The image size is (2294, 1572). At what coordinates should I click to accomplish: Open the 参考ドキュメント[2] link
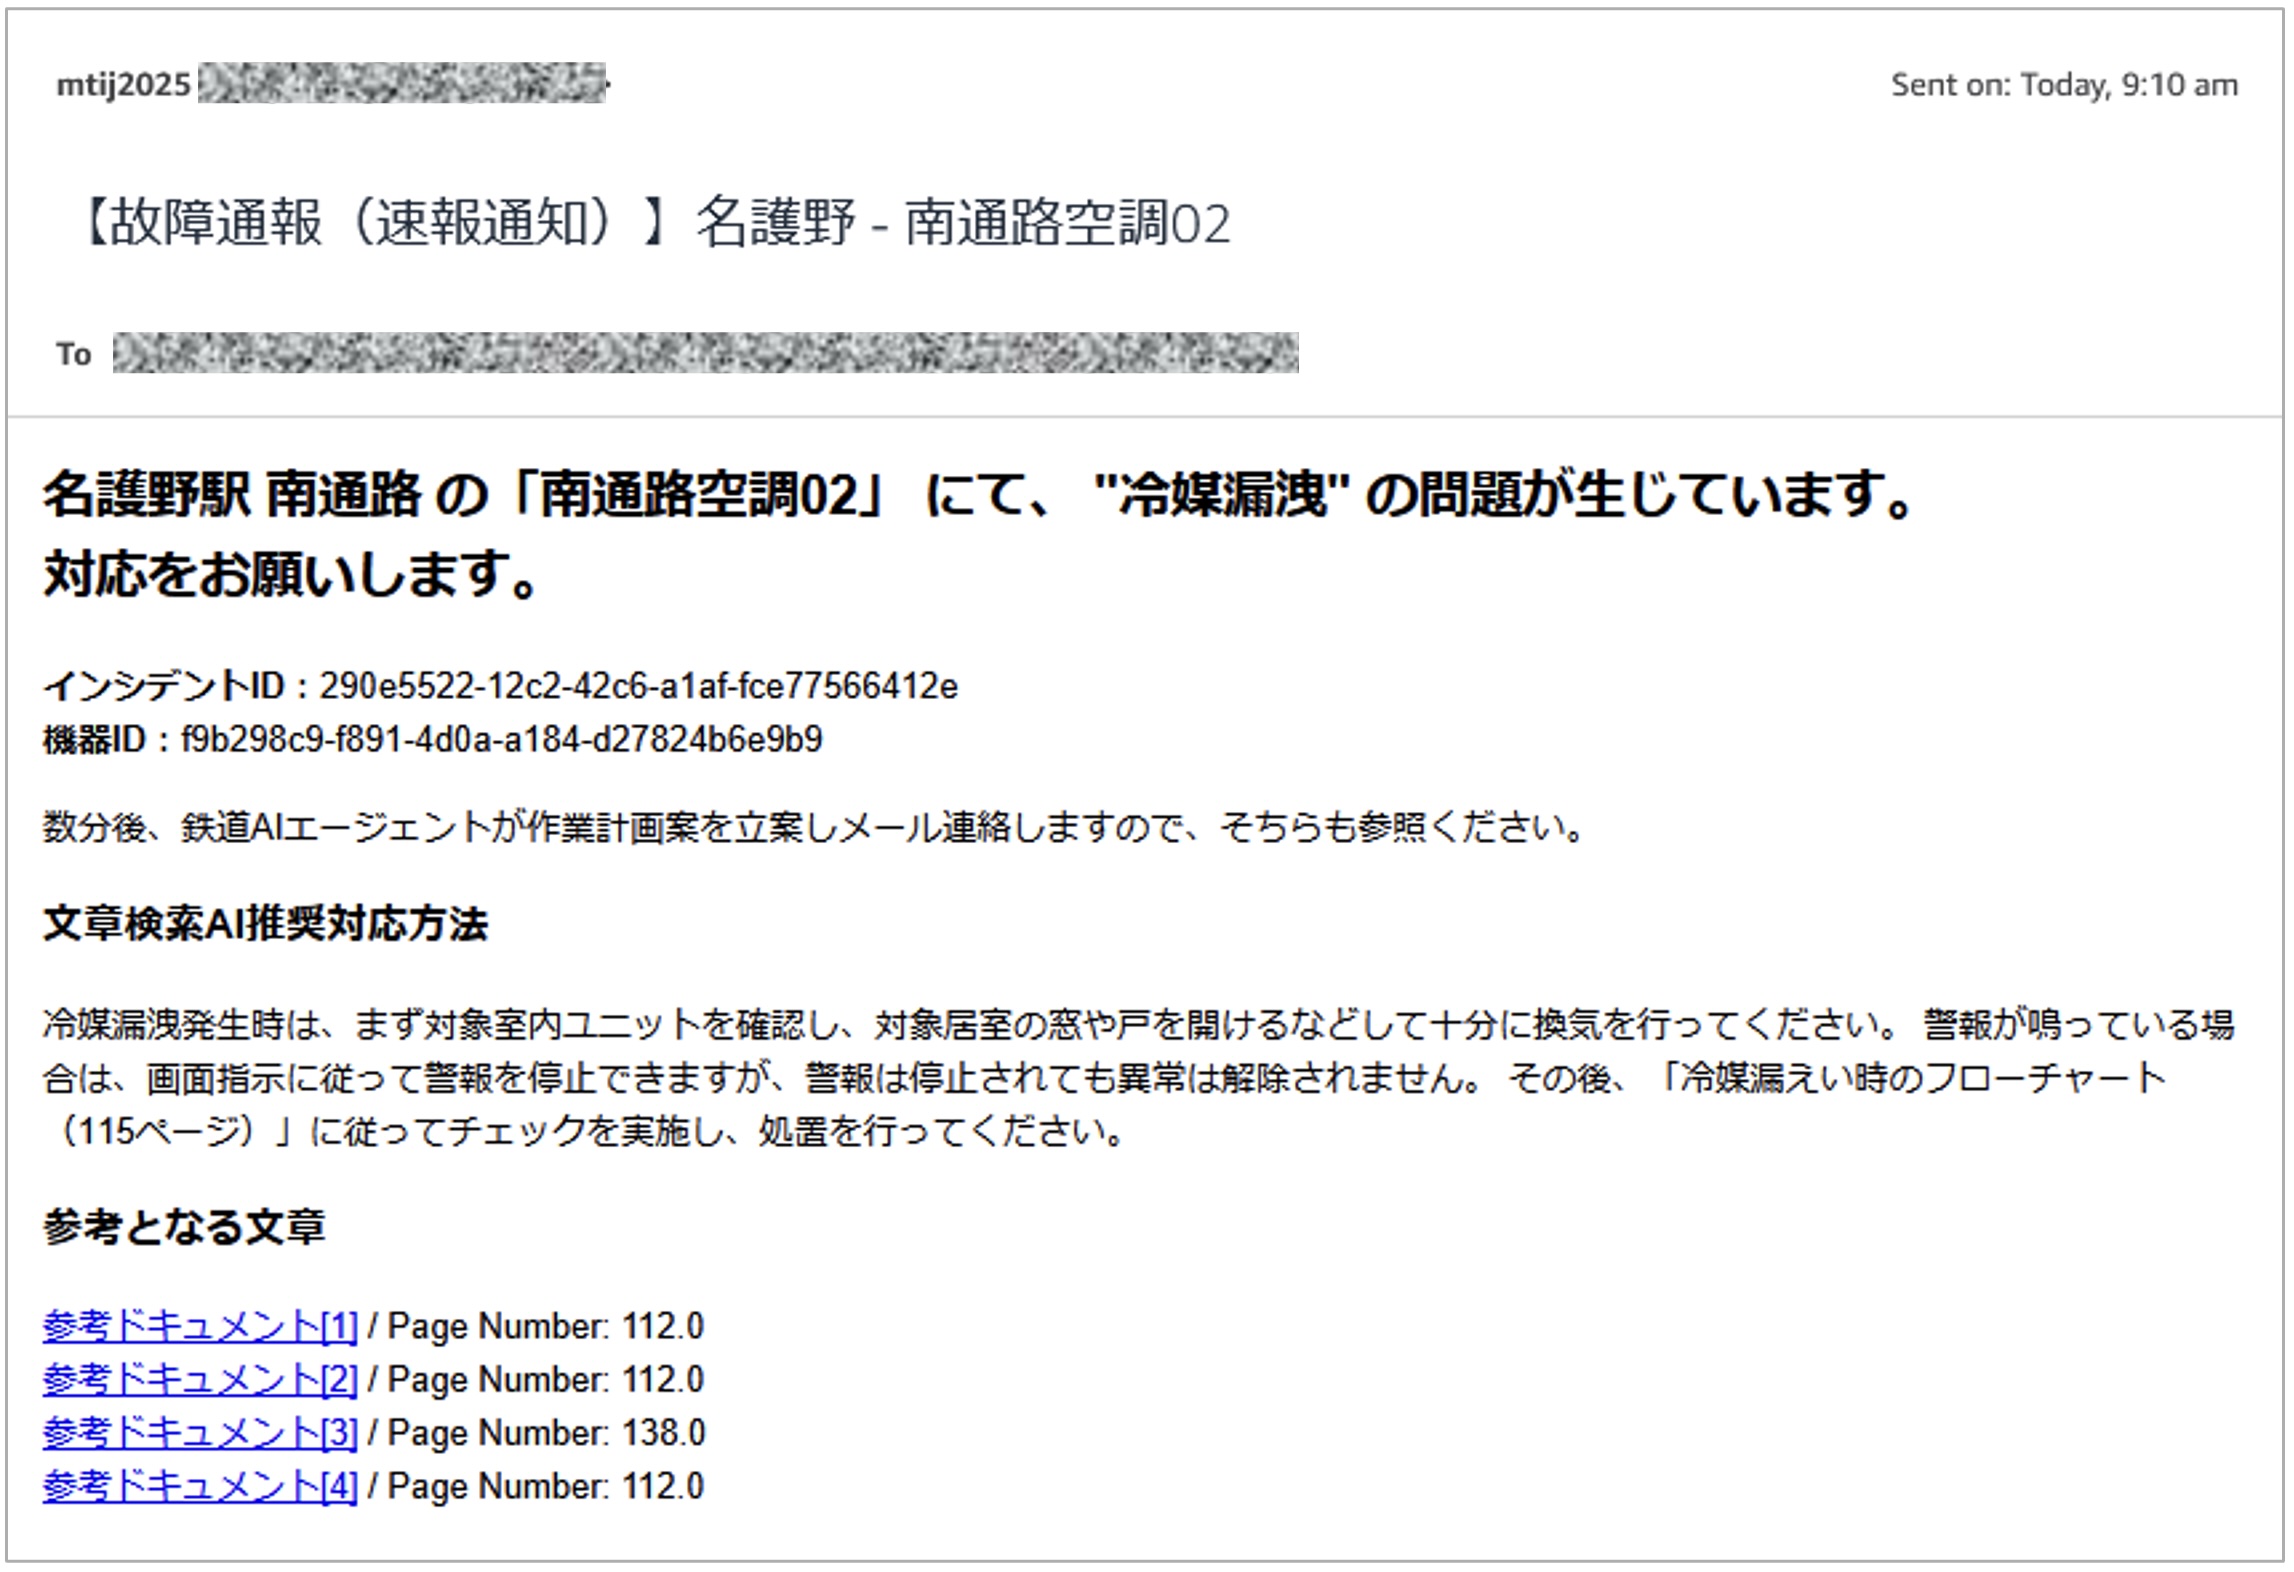coord(199,1379)
